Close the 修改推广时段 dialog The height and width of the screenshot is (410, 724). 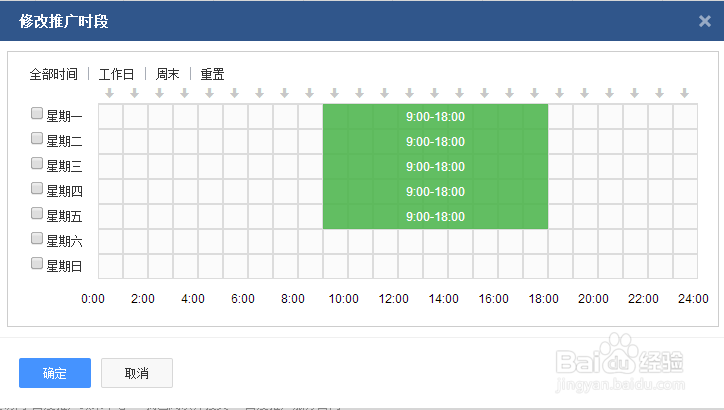click(704, 21)
